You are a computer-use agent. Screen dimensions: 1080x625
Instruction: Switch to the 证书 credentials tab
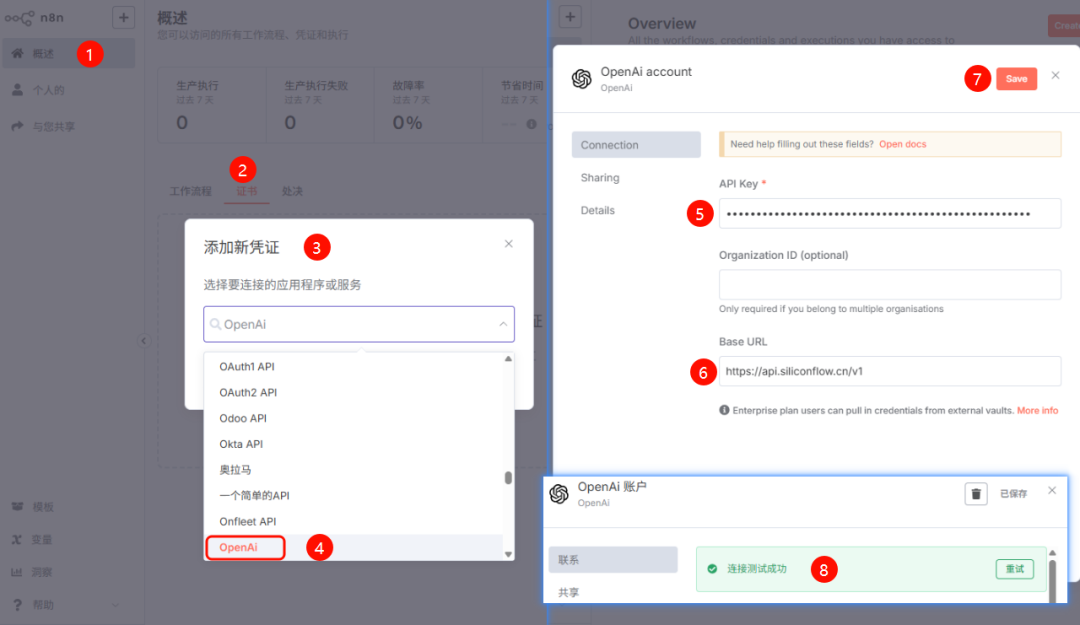247,191
